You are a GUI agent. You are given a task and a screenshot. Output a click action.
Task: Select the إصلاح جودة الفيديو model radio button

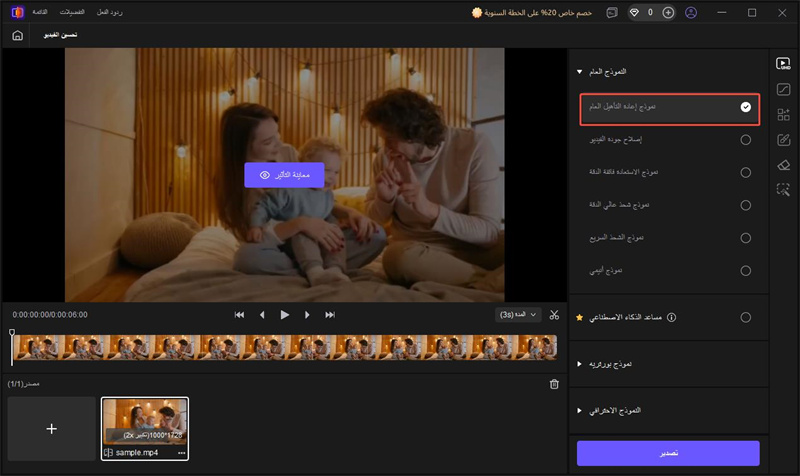[x=745, y=140]
